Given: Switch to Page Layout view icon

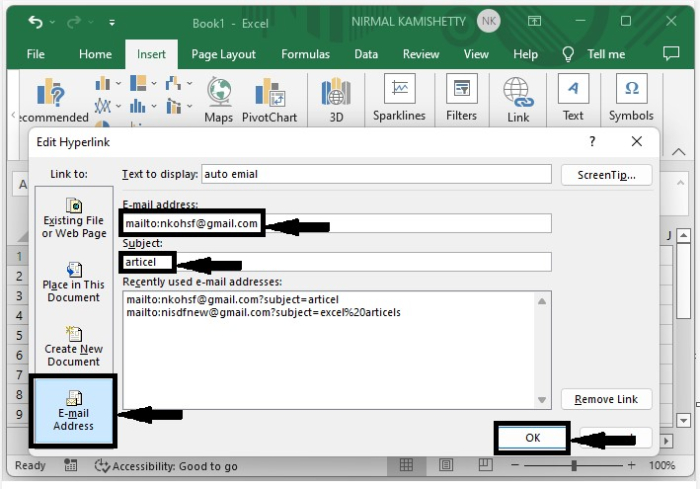Looking at the screenshot, I should point(446,465).
